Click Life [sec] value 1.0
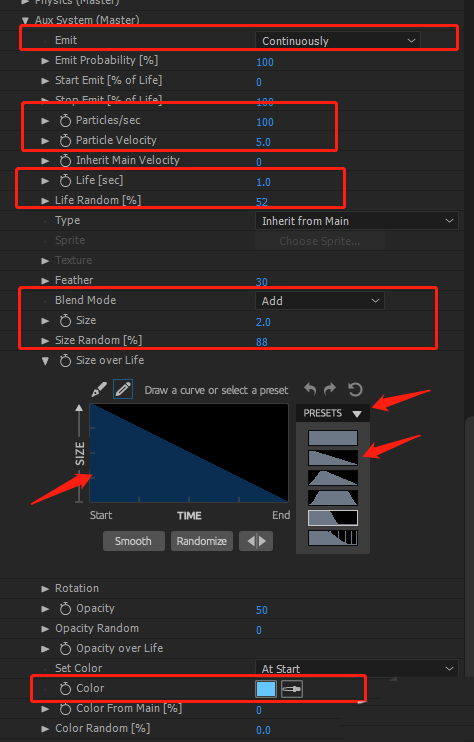The height and width of the screenshot is (742, 474). [263, 182]
